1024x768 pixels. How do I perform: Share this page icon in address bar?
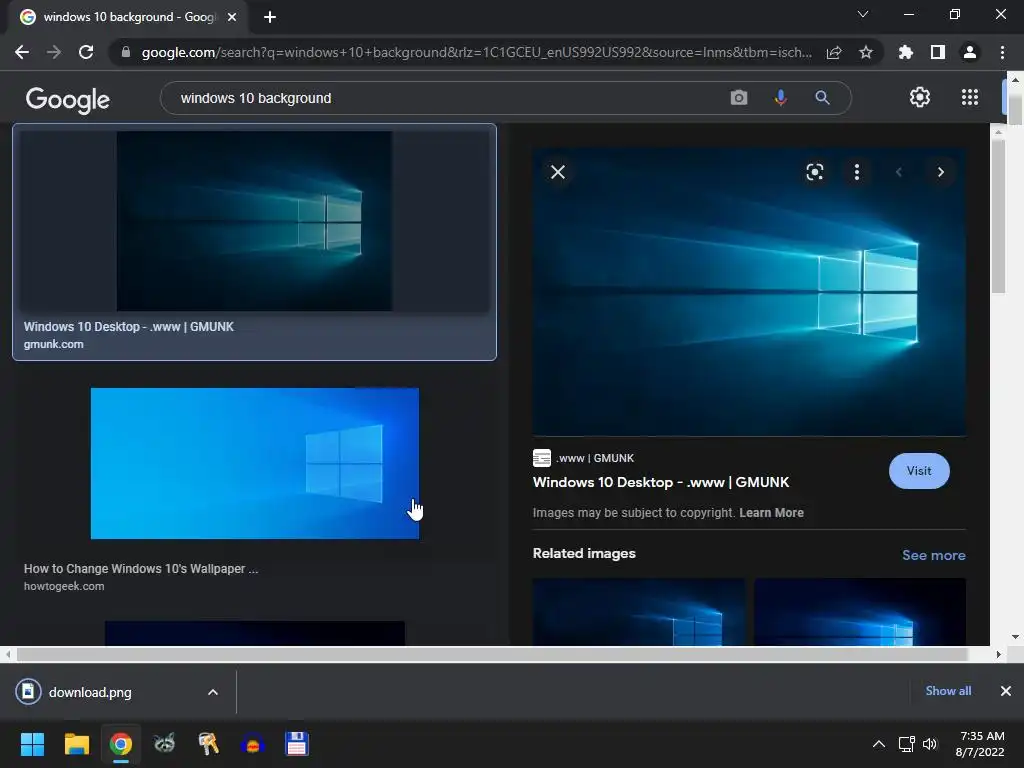click(834, 52)
